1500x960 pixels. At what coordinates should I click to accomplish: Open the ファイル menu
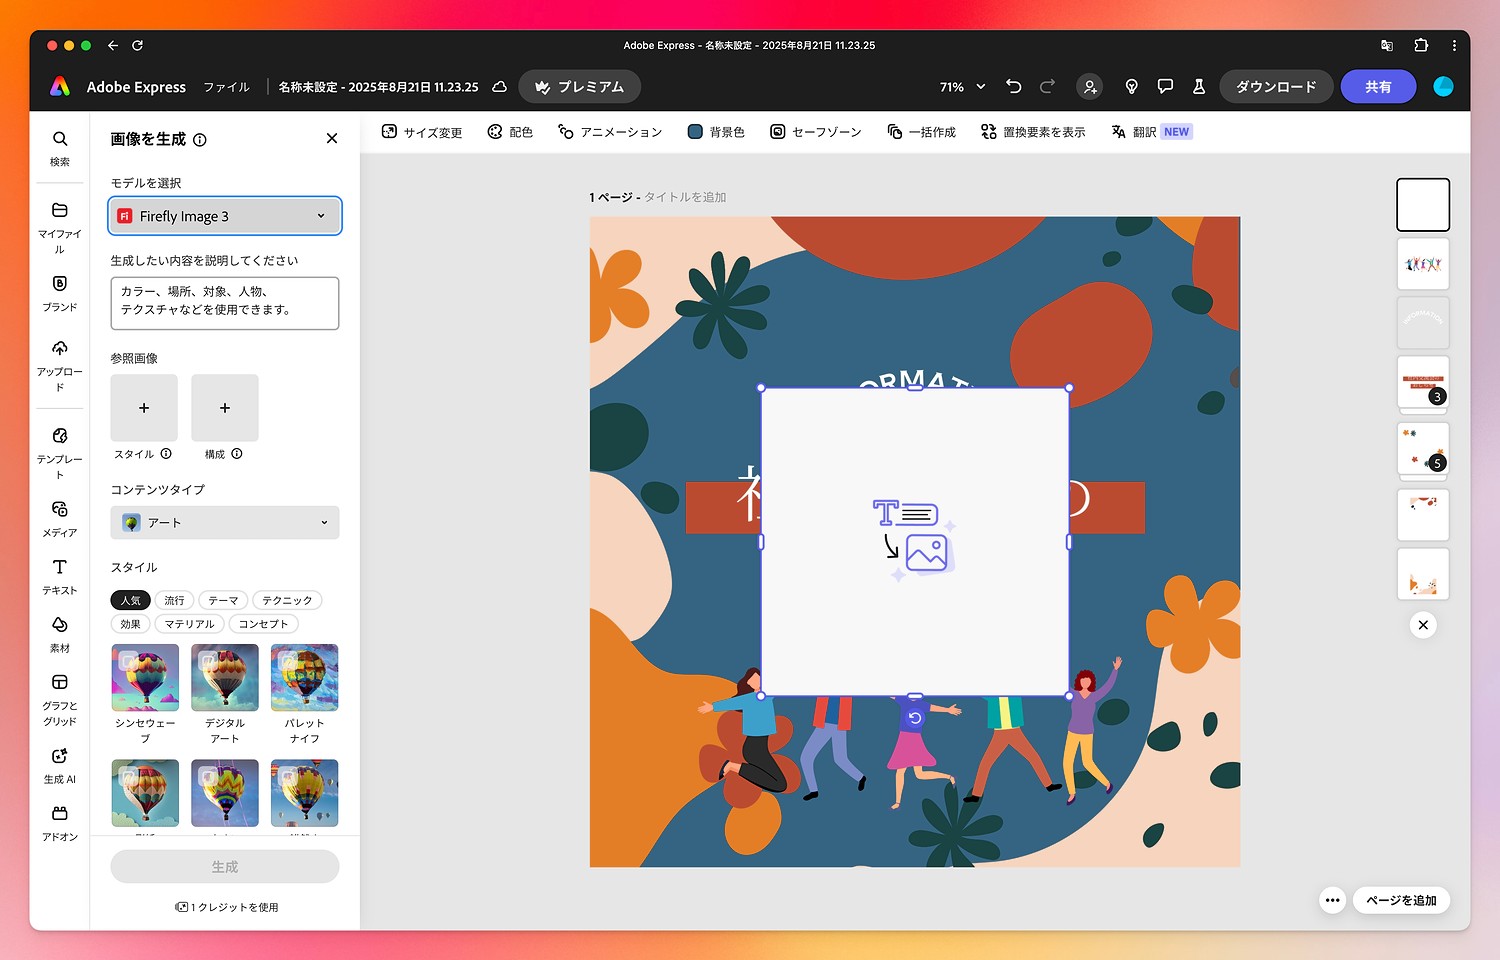point(227,87)
